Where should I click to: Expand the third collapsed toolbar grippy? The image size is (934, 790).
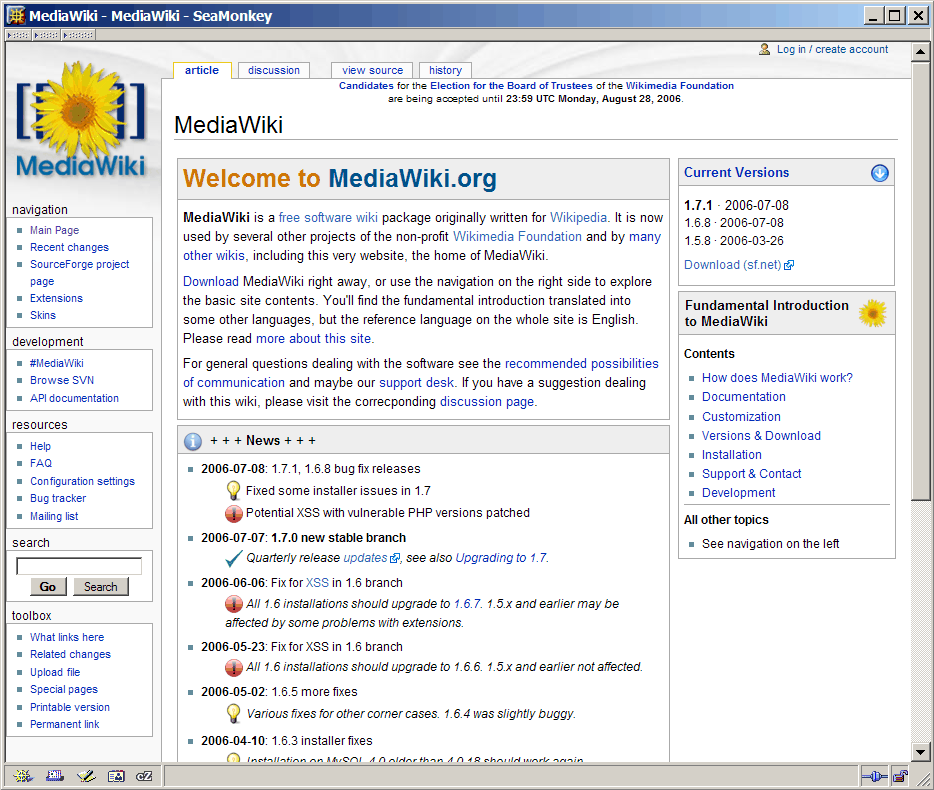click(79, 35)
